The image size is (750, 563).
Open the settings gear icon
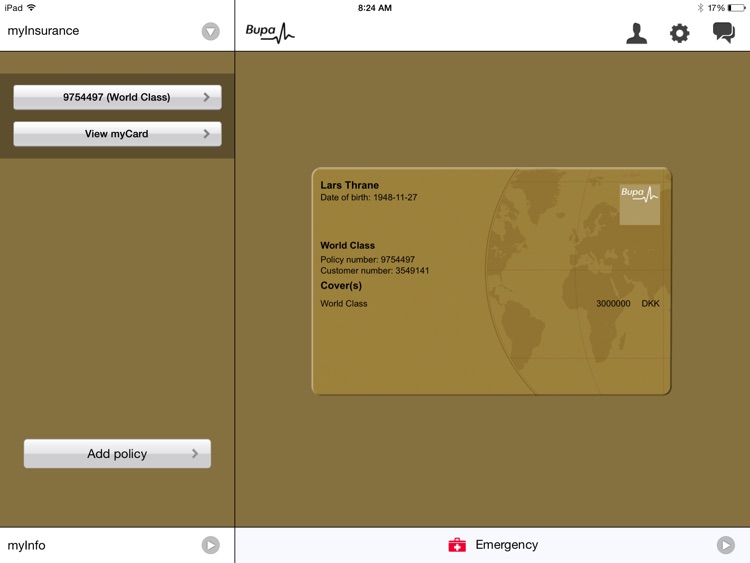[679, 33]
